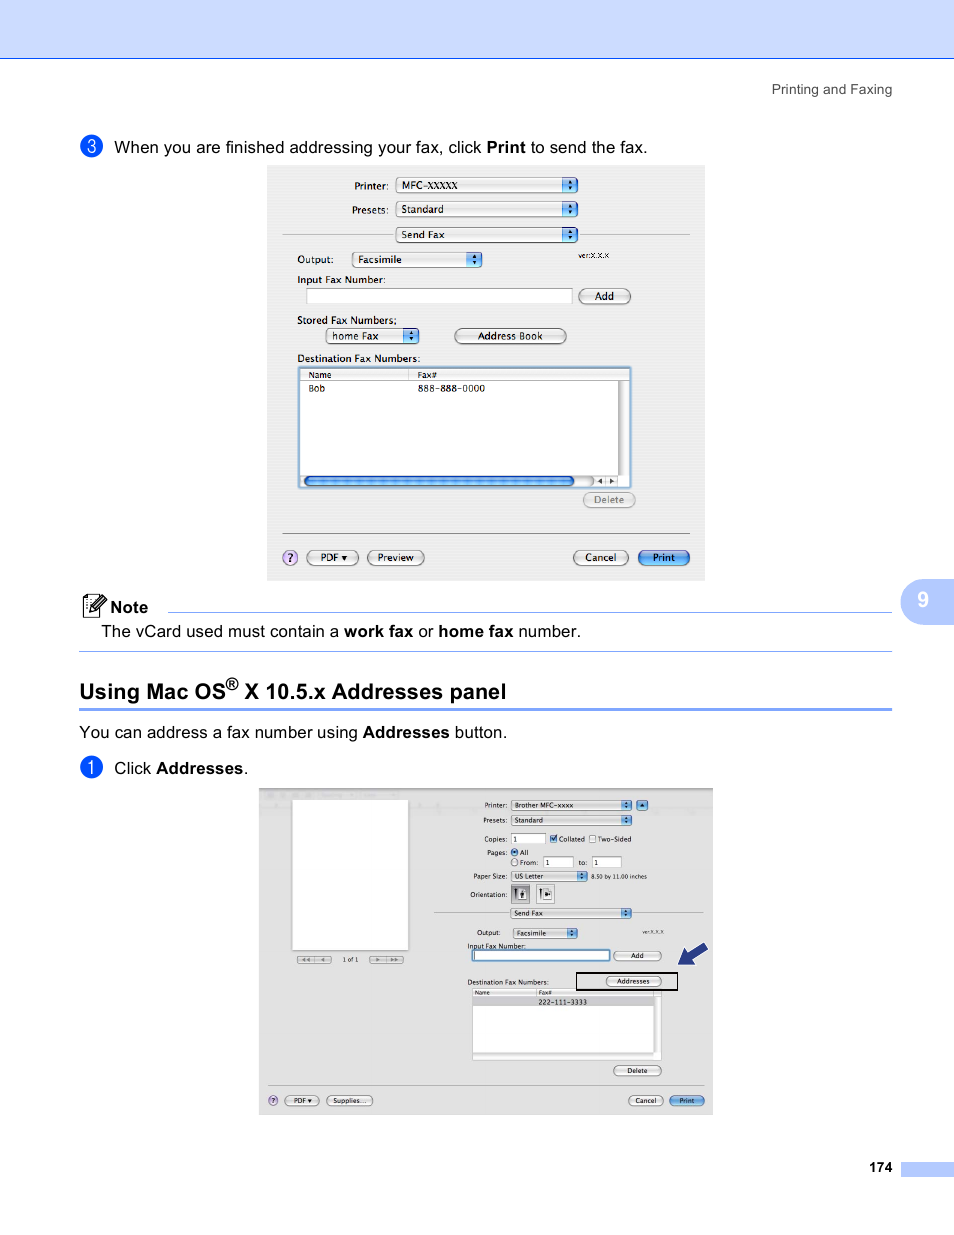Open PDF menu button in lower dialog
This screenshot has width=954, height=1235.
coord(302,1101)
